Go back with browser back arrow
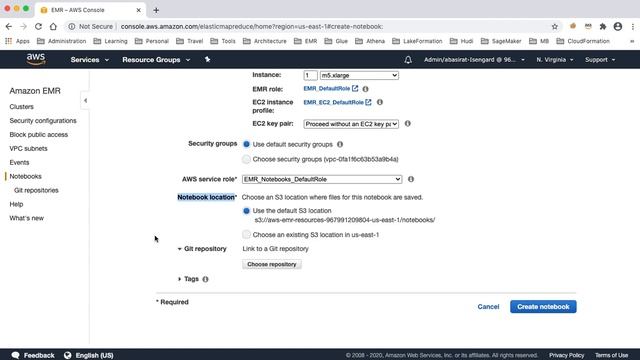 9,26
